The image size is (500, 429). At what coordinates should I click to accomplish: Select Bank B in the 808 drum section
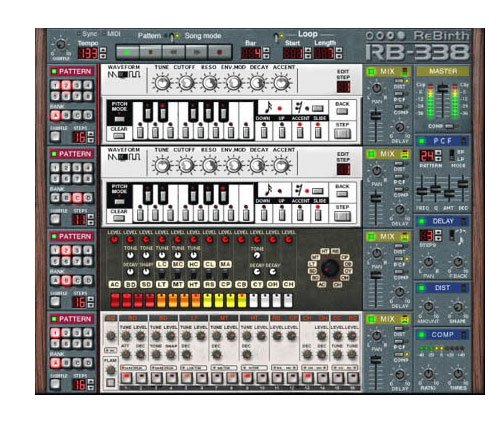coord(66,280)
